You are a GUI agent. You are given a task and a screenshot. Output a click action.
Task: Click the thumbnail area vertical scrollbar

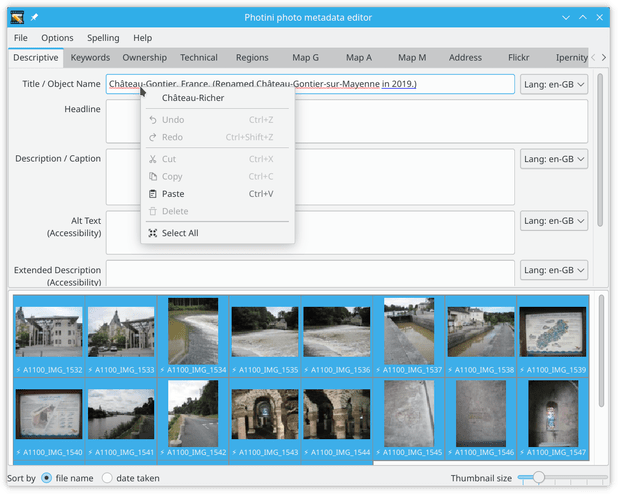point(601,351)
